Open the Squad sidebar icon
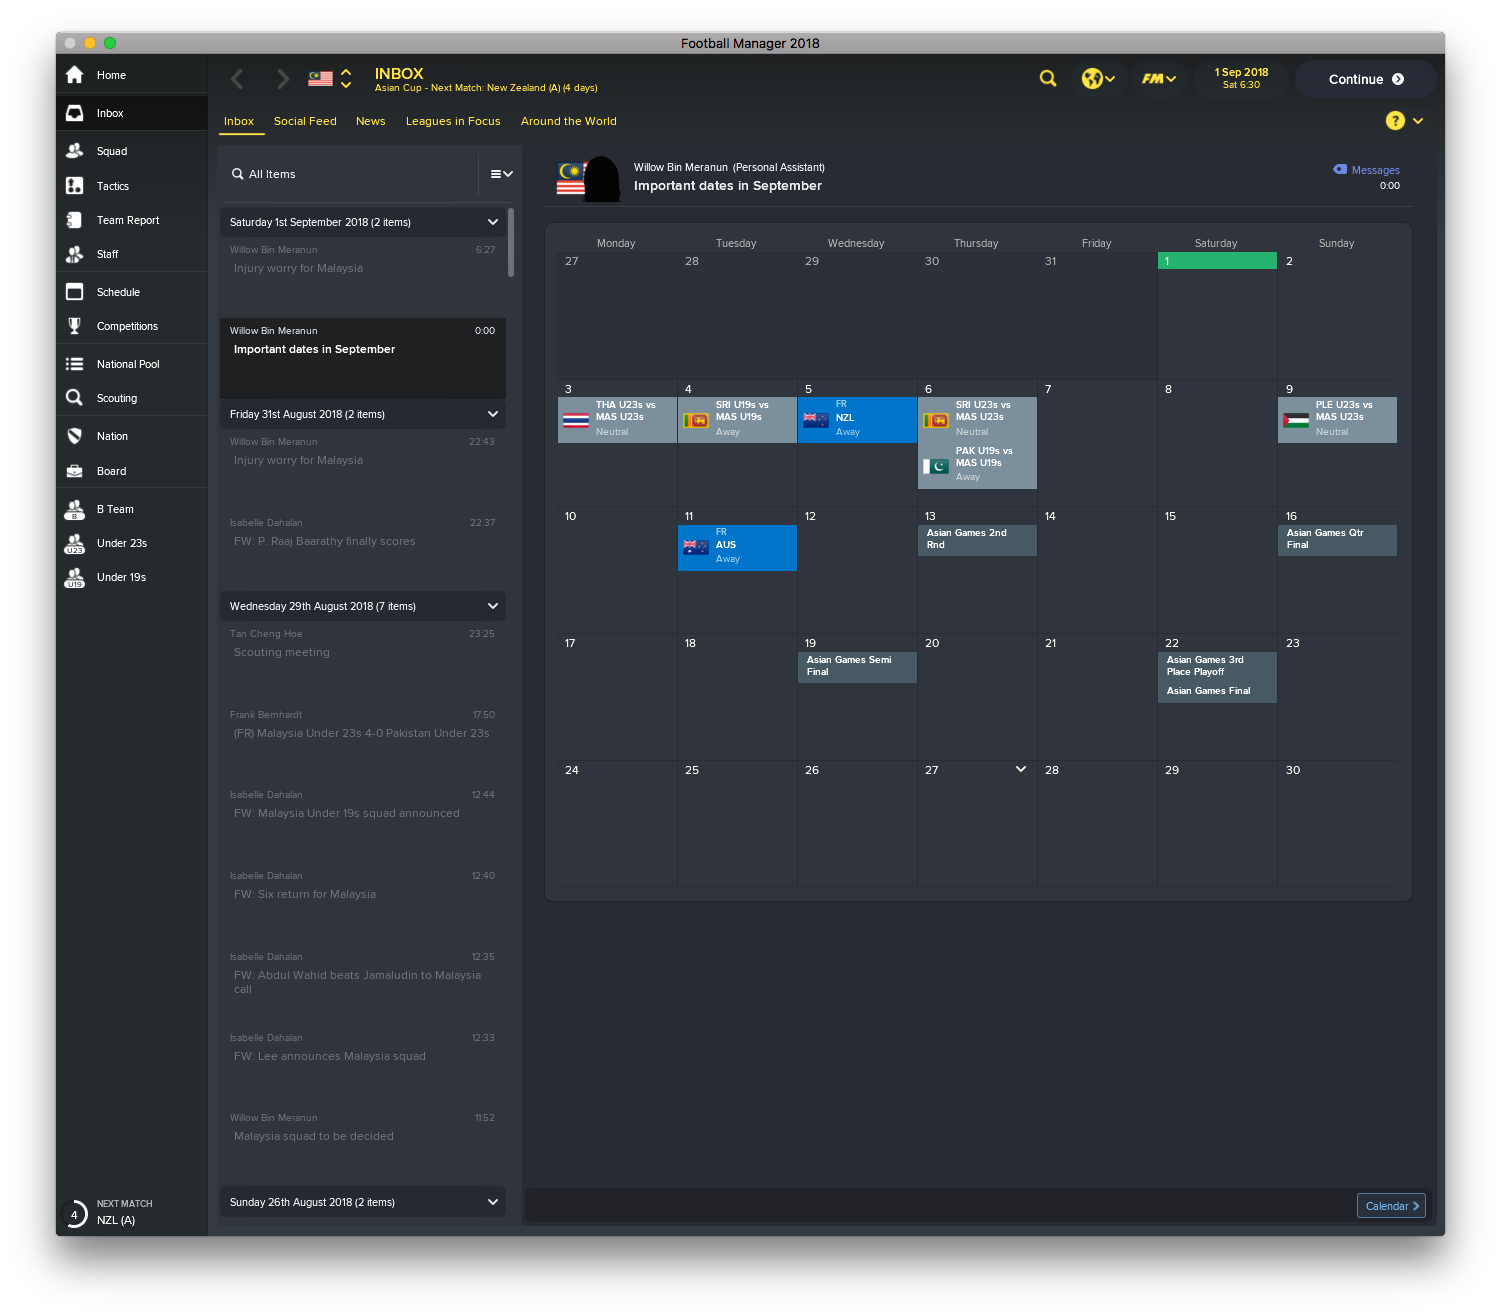This screenshot has height=1316, width=1501. pyautogui.click(x=74, y=151)
